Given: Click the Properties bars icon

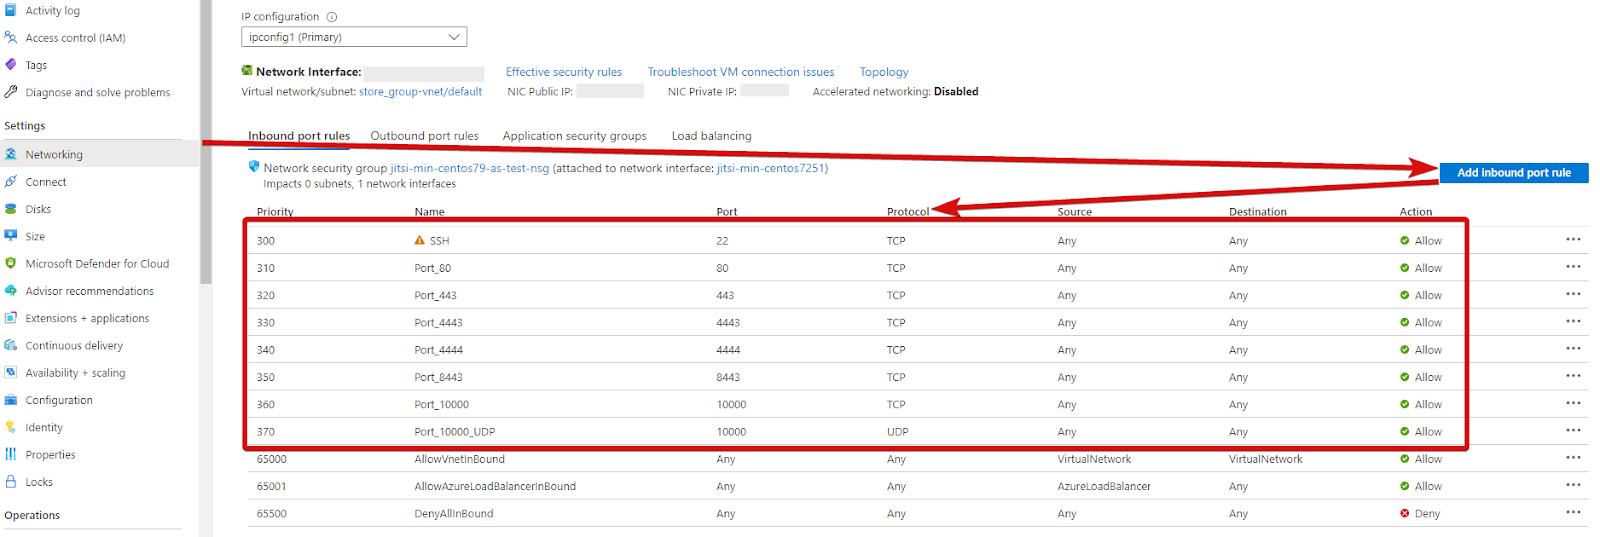Looking at the screenshot, I should point(11,454).
